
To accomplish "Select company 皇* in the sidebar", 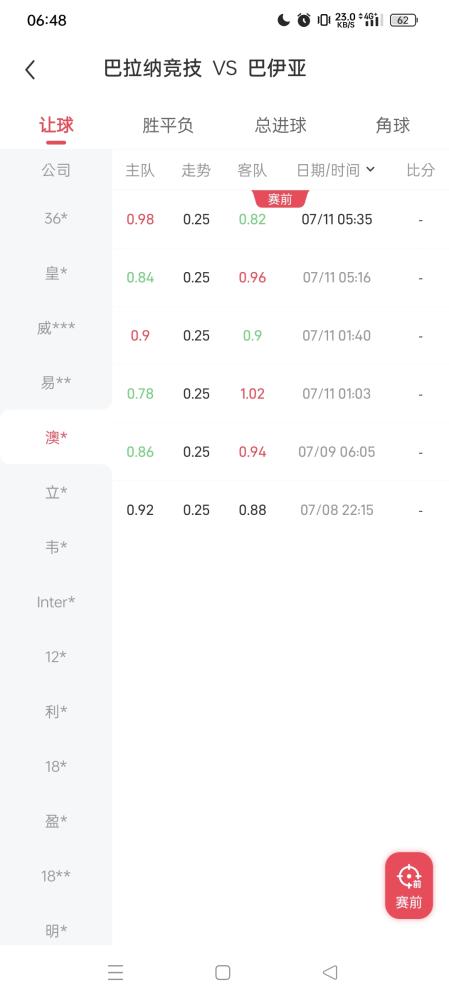I will tap(56, 273).
